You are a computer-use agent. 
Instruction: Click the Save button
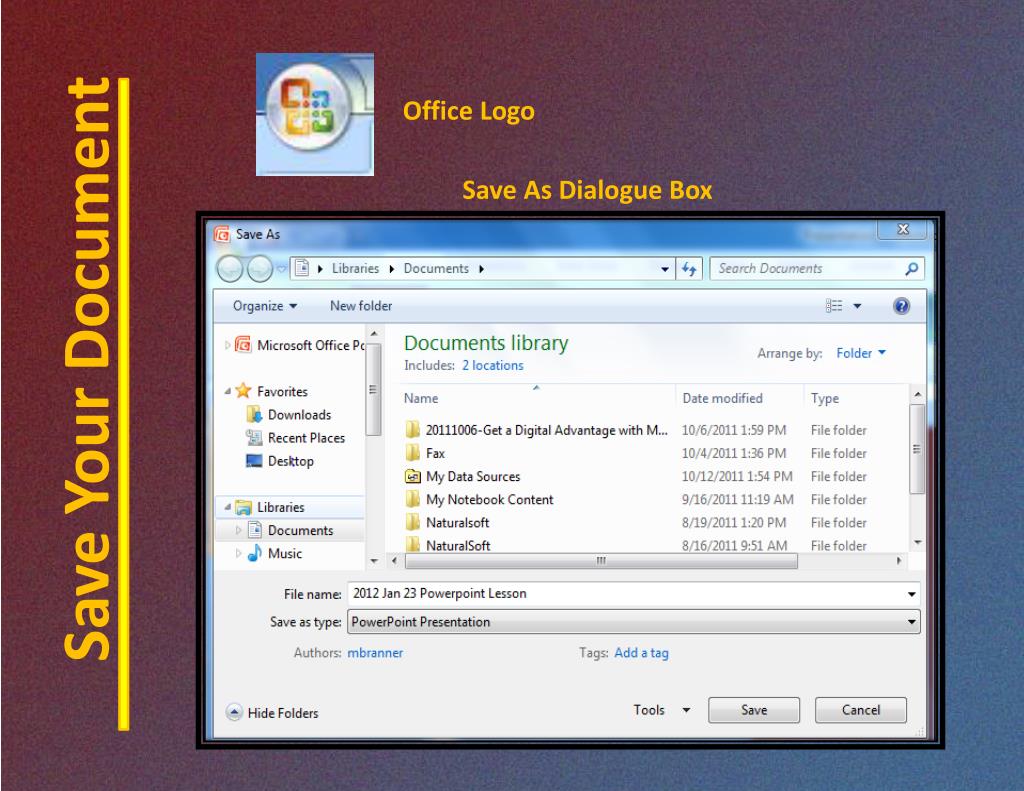click(x=754, y=710)
